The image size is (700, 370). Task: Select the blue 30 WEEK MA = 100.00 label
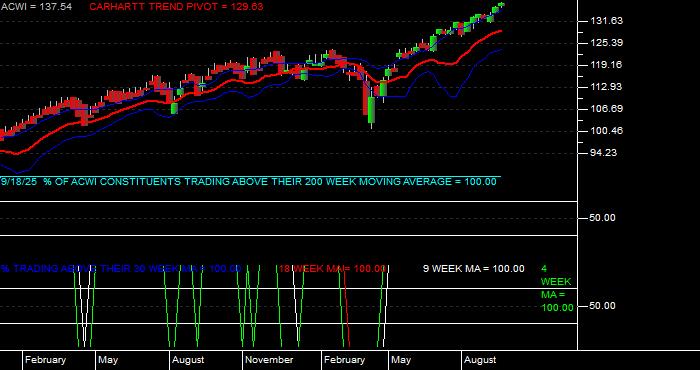[121, 269]
